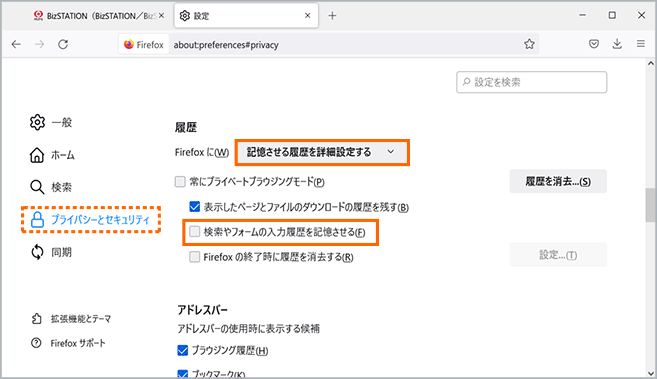Viewport: 657px width, 379px height.
Task: Uncheck 表示したページとファイルのダウンロードの履歴を残す
Action: tap(194, 206)
